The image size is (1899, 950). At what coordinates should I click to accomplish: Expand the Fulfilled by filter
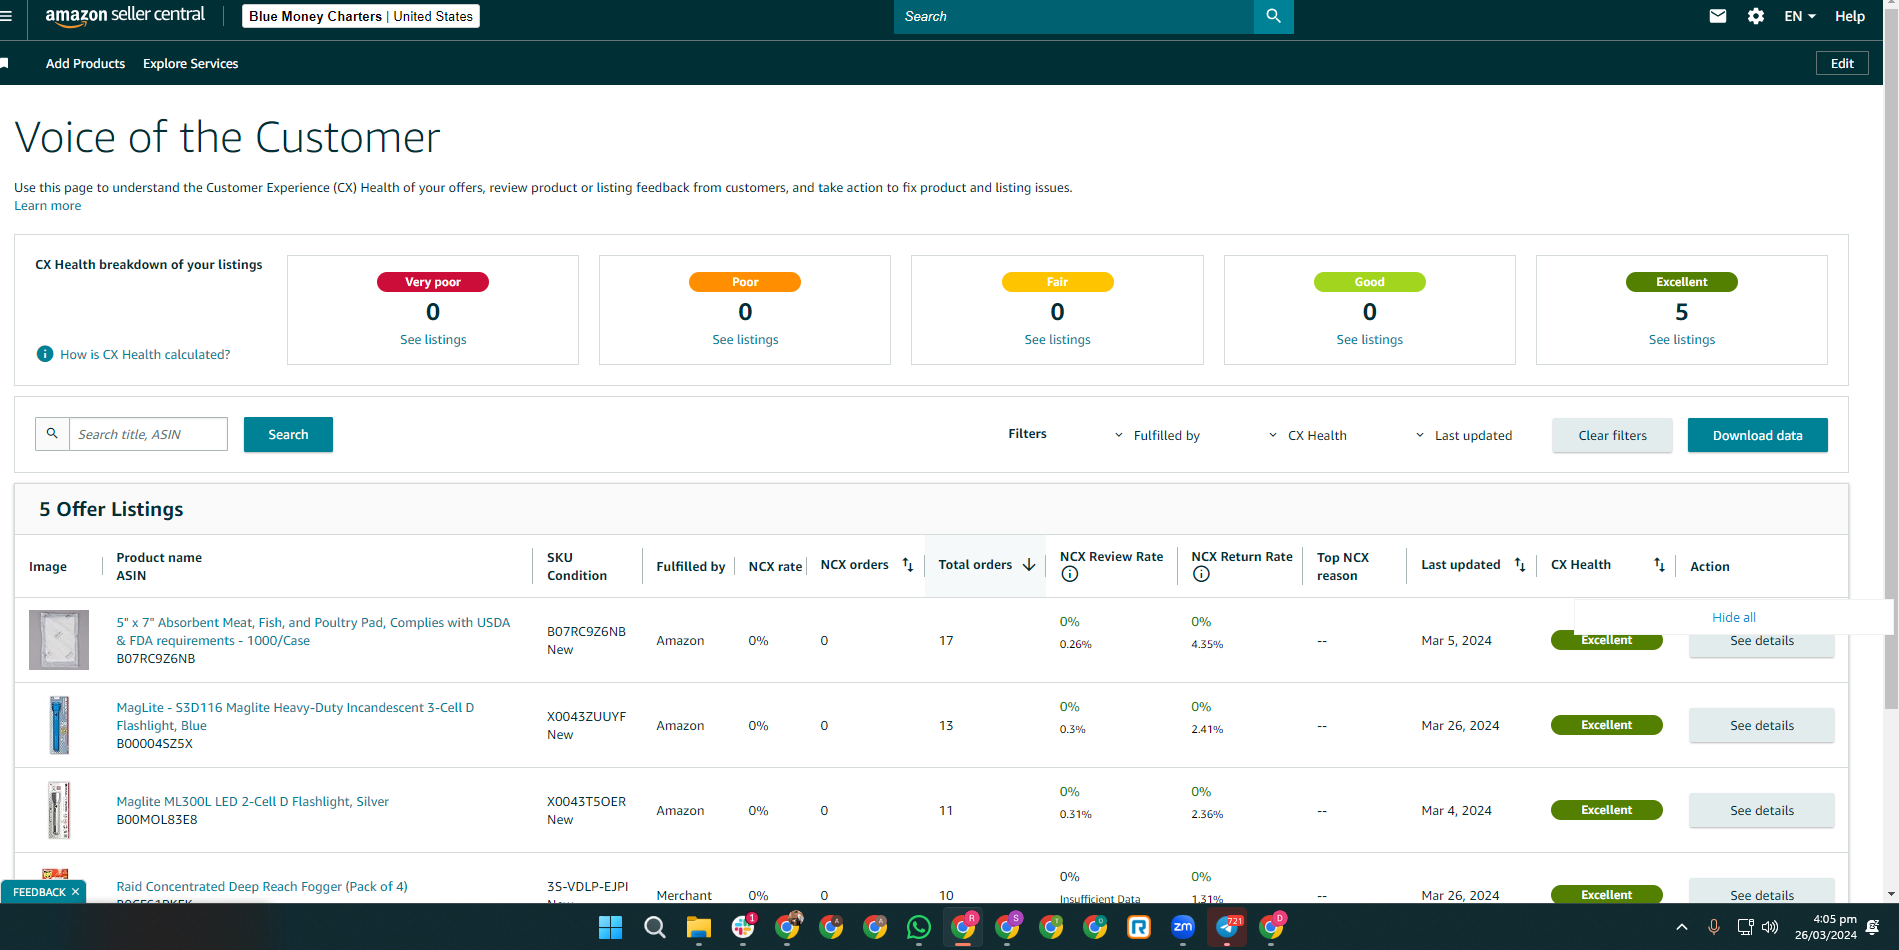(1157, 435)
